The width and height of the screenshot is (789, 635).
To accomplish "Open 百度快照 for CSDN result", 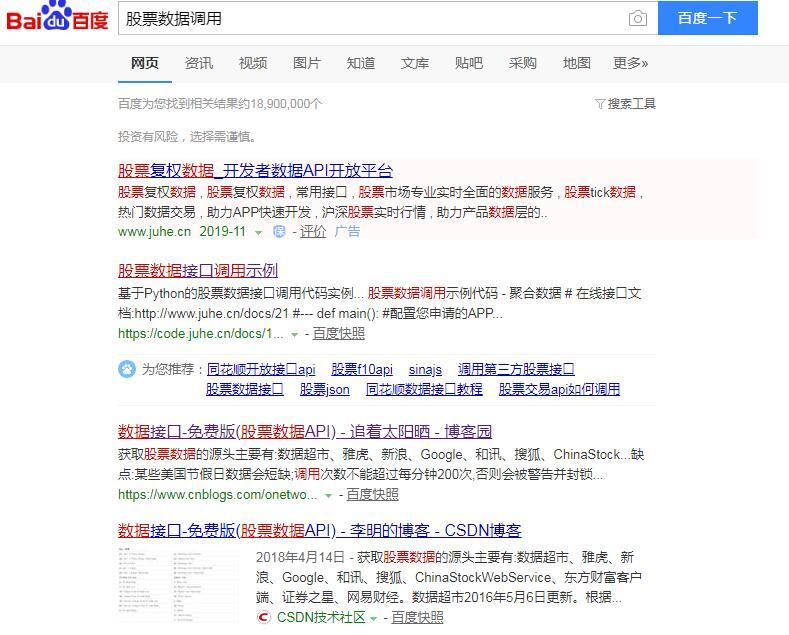I will pos(417,617).
